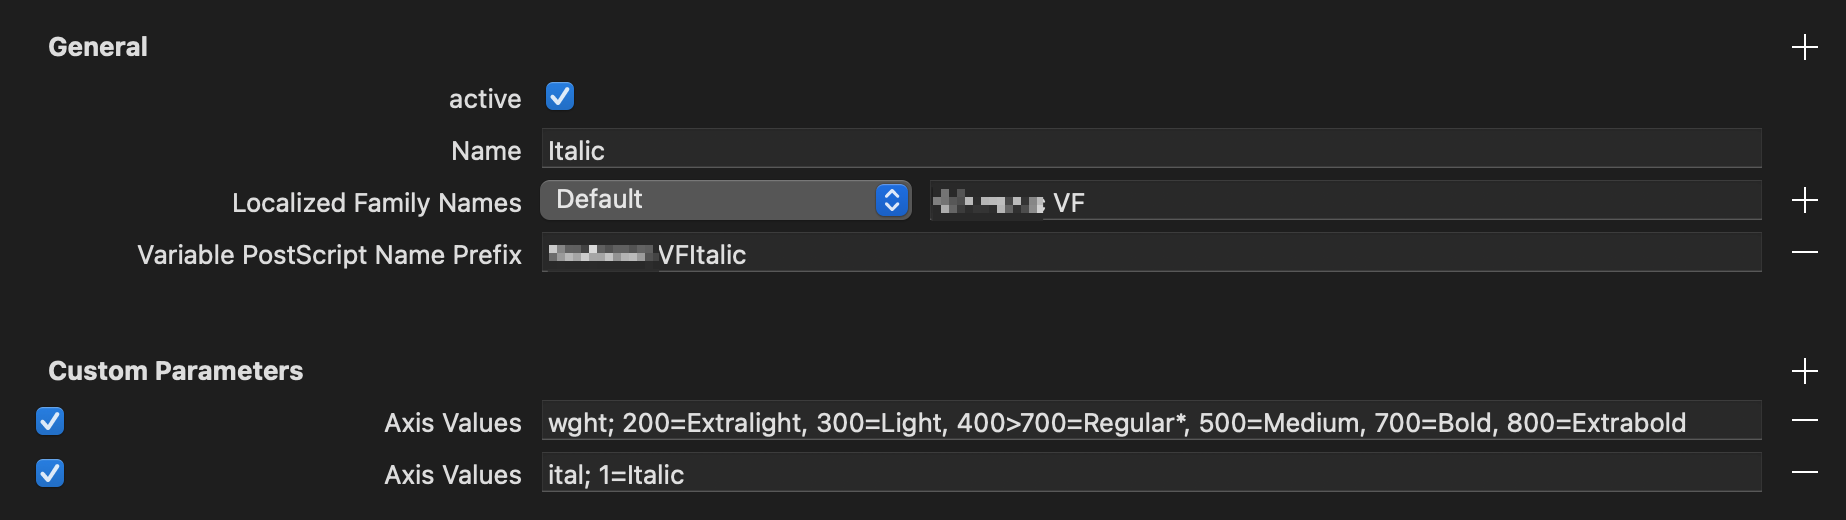Click the General section heading
The width and height of the screenshot is (1846, 520).
point(98,47)
